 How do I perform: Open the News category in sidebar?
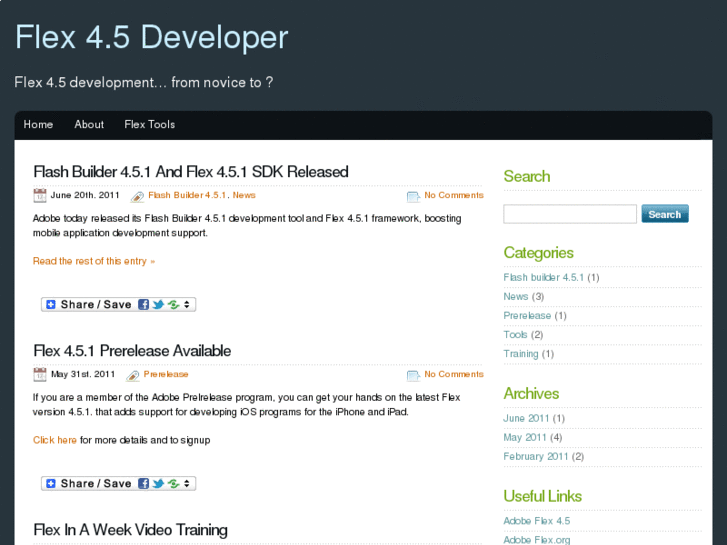click(x=516, y=296)
